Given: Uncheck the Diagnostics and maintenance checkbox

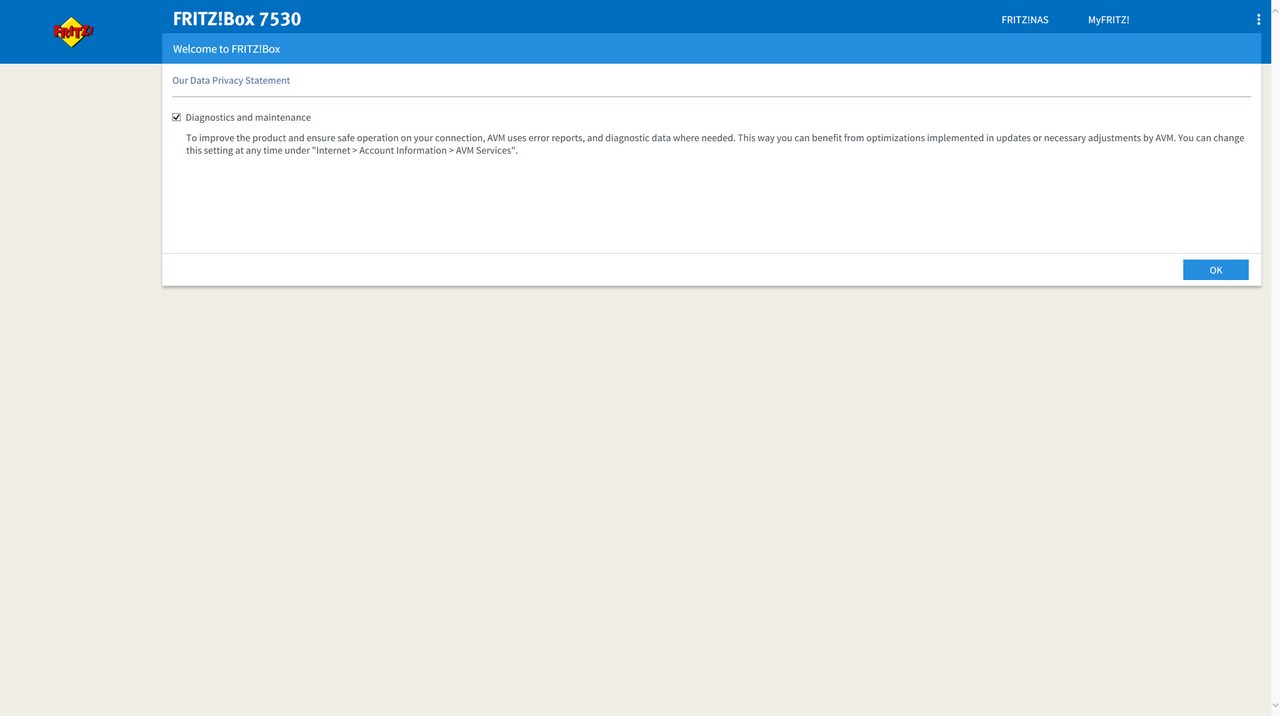Looking at the screenshot, I should (x=177, y=117).
